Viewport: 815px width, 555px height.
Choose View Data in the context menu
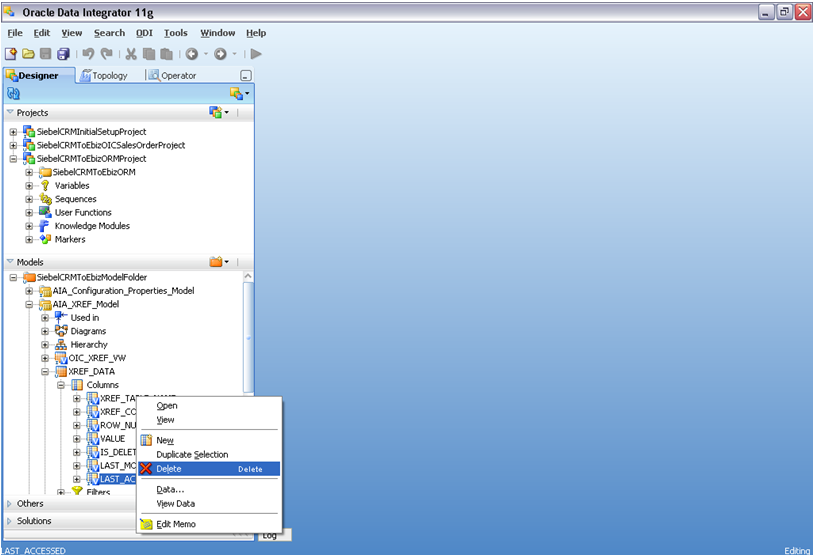209,504
